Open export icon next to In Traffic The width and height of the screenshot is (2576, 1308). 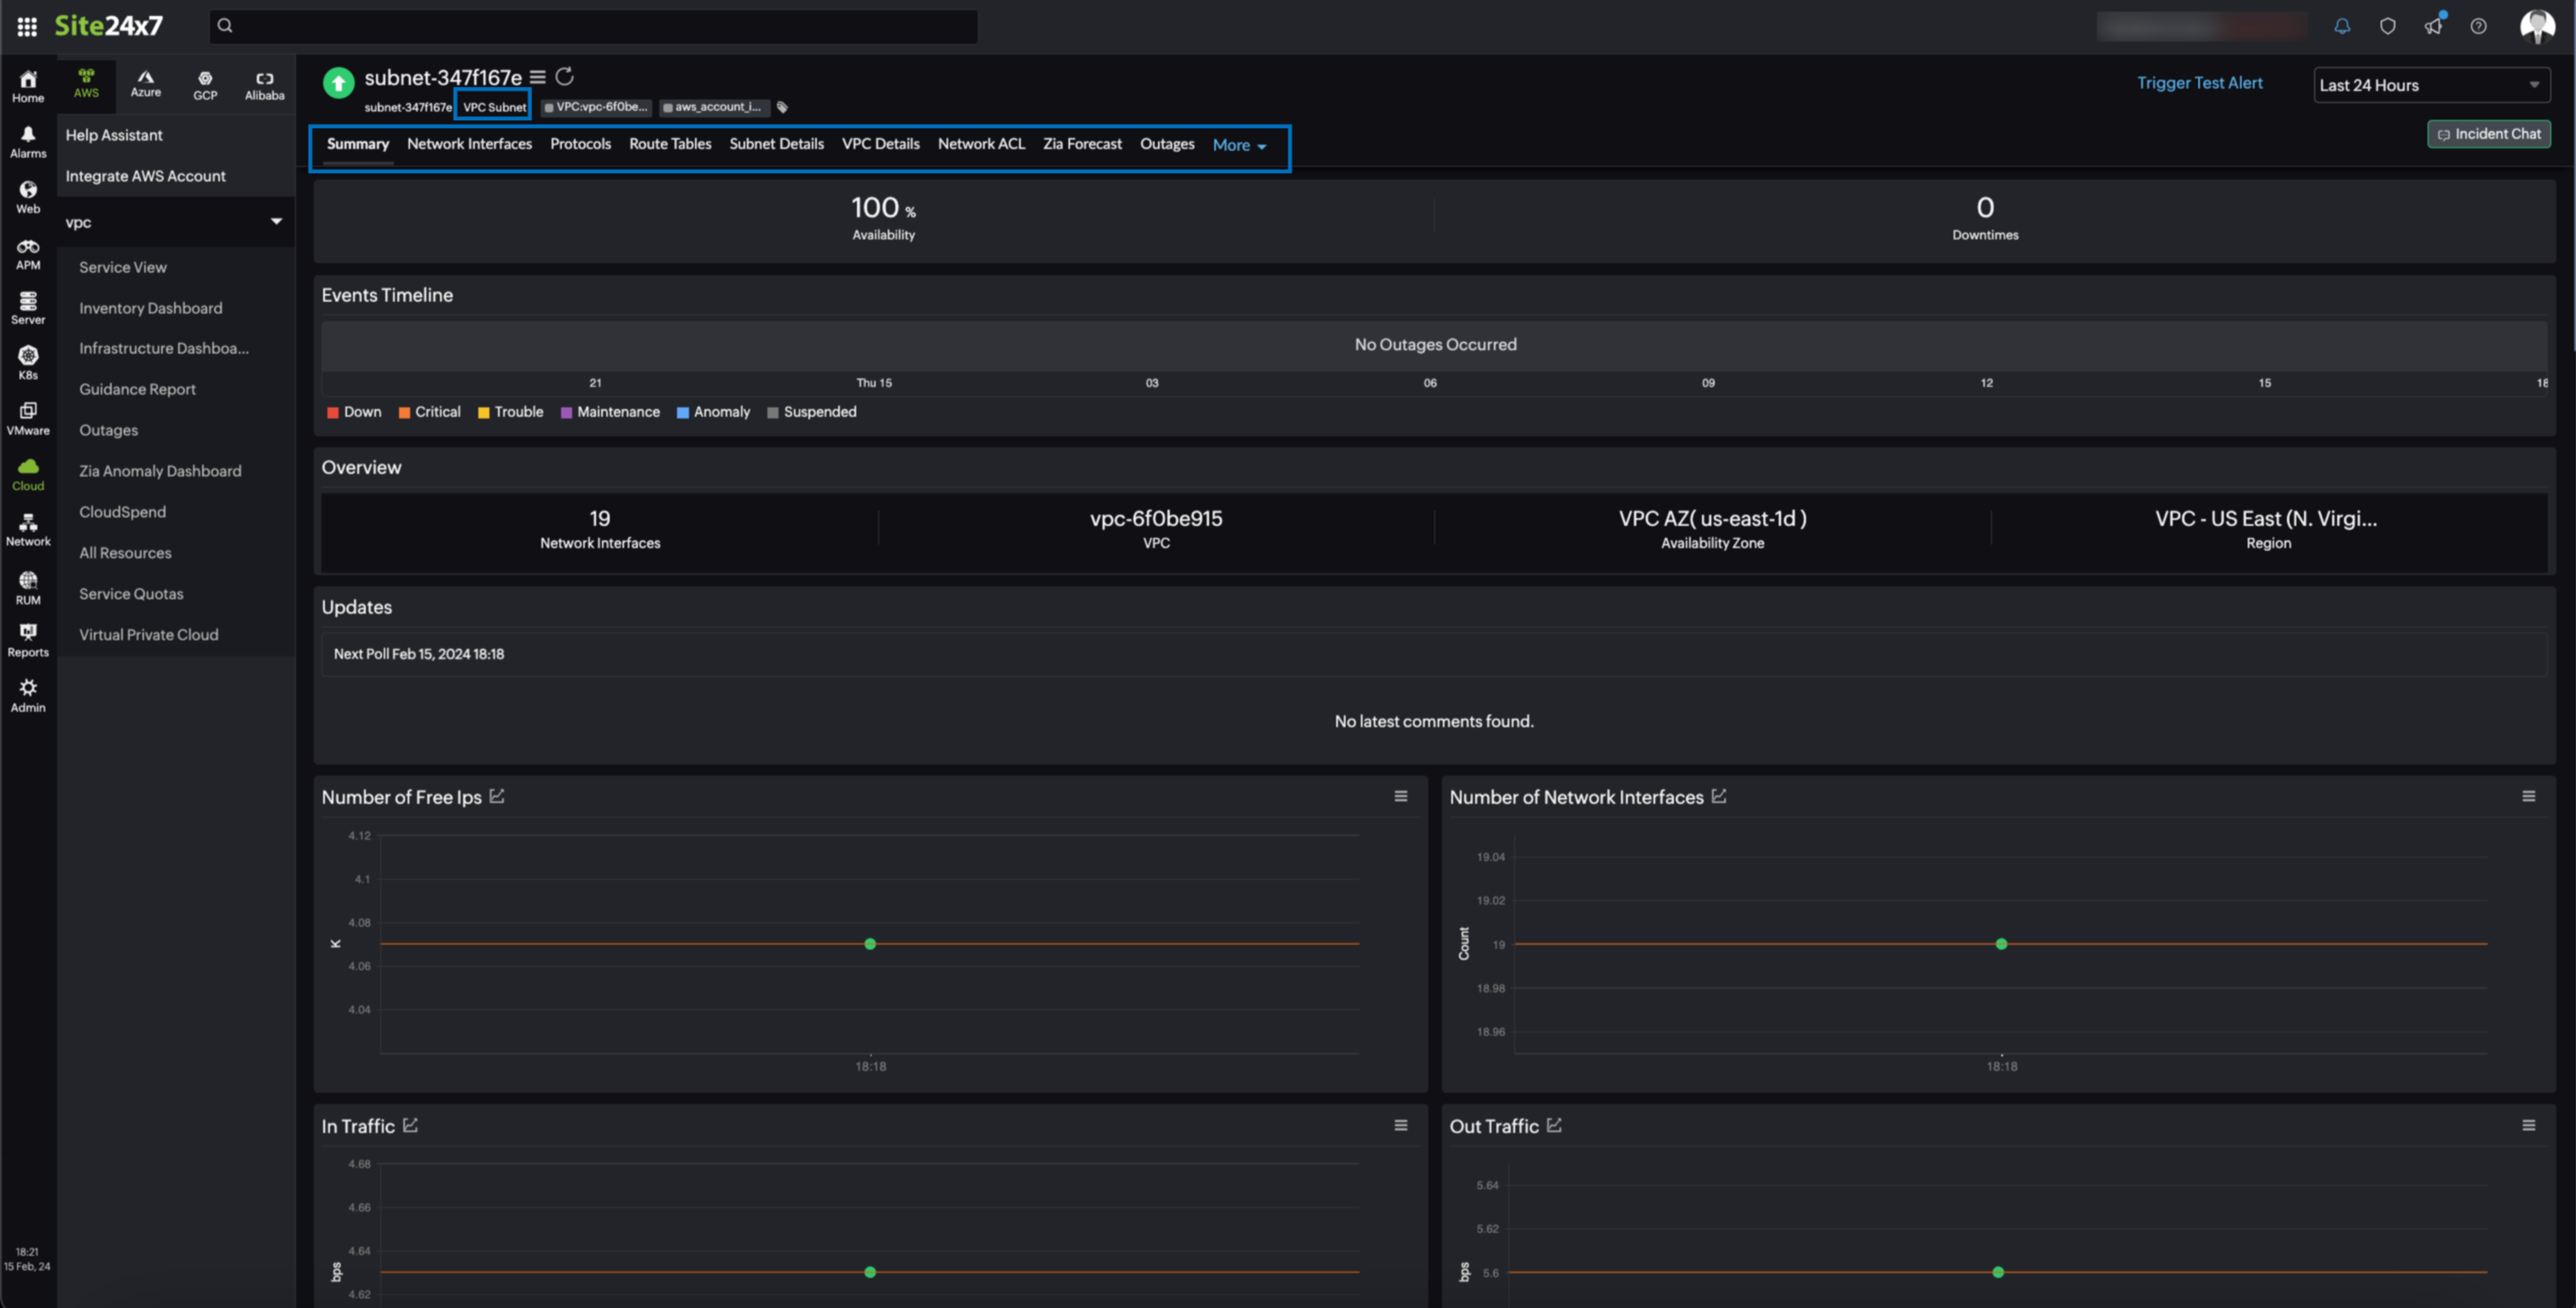pyautogui.click(x=410, y=1125)
